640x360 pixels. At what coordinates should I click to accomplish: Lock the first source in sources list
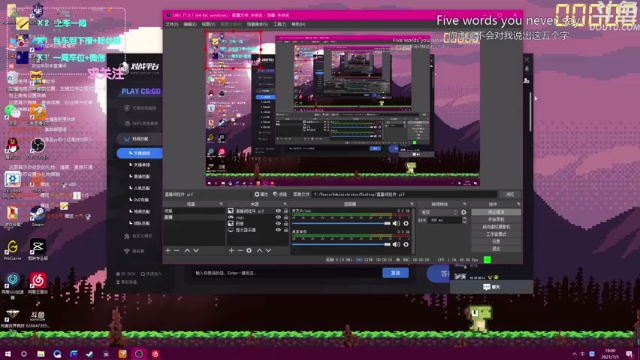(x=286, y=211)
